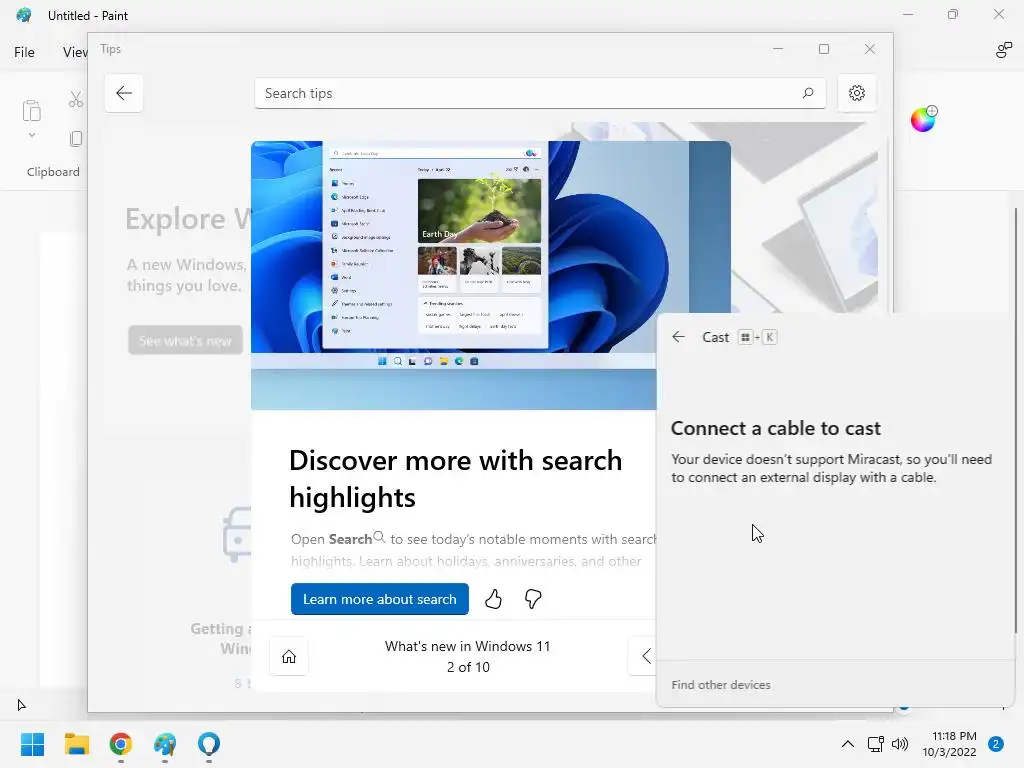Click 'What's new in Windows 11' label
Screen dimensions: 1024x768
click(x=468, y=646)
